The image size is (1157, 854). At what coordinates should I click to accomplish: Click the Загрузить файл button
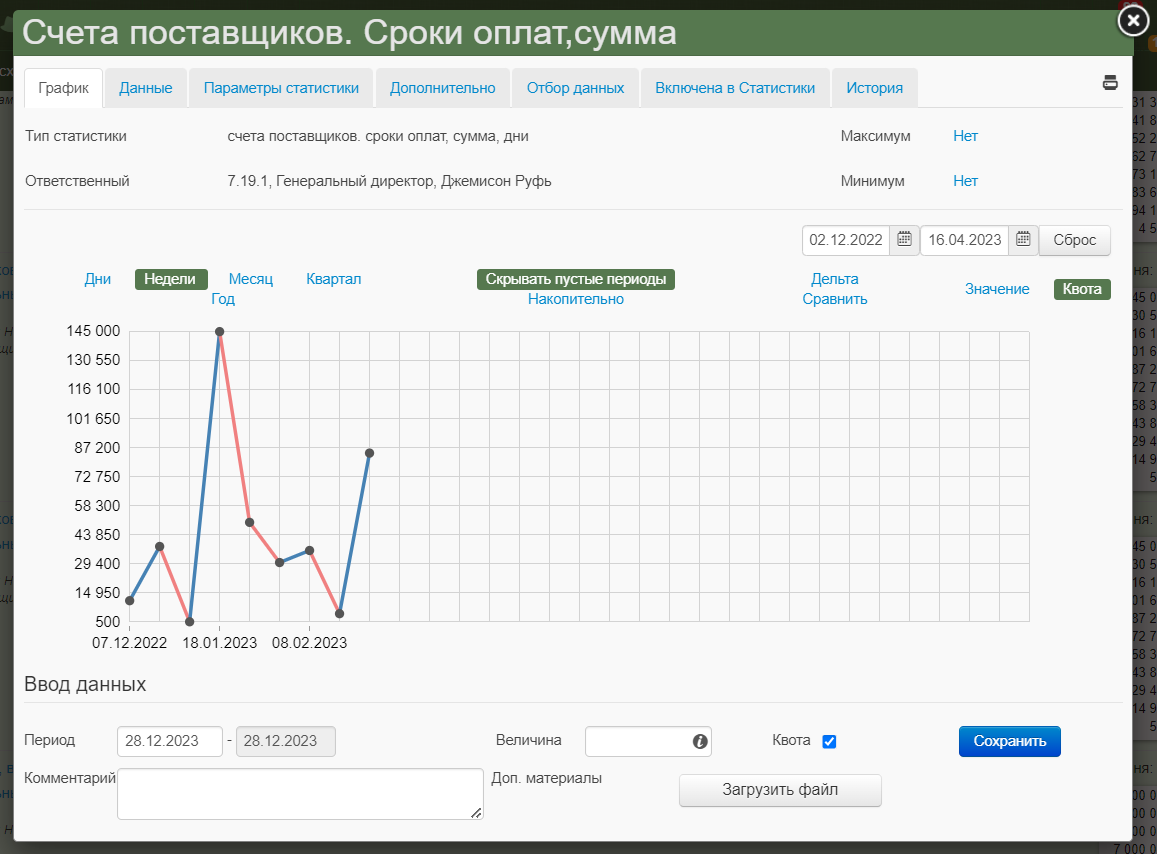click(780, 790)
